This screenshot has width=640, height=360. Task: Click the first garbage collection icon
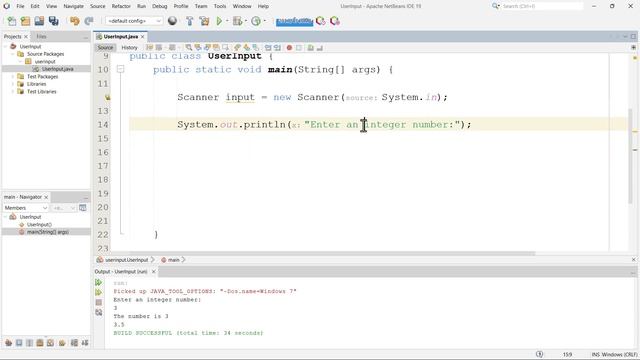tap(321, 21)
